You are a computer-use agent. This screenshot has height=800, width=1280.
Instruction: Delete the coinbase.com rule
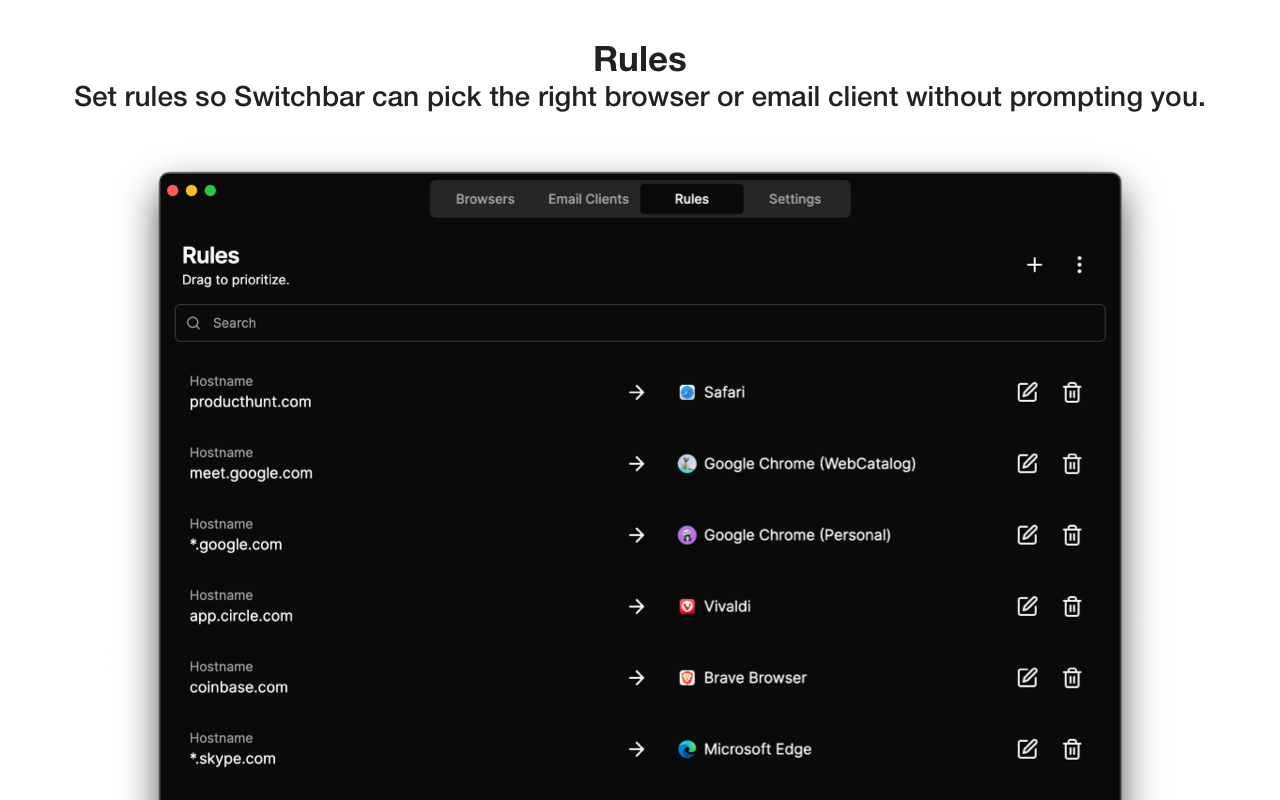pos(1072,678)
